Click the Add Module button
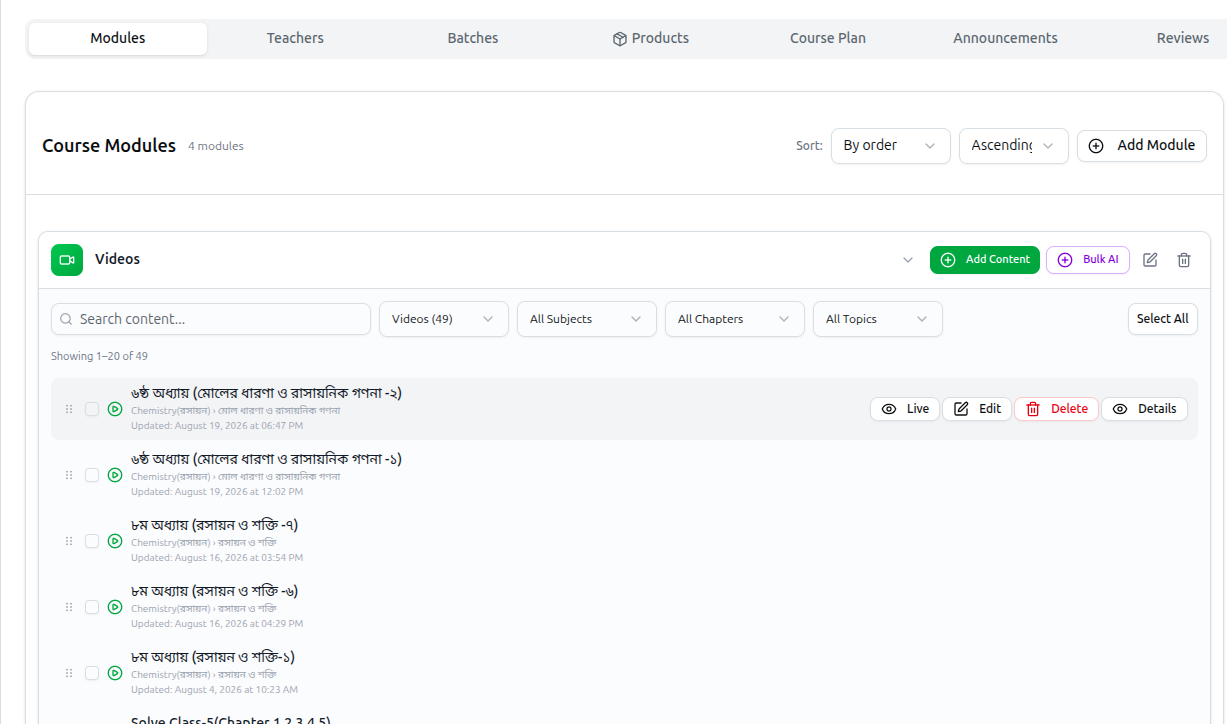The height and width of the screenshot is (724, 1227). coord(1142,146)
